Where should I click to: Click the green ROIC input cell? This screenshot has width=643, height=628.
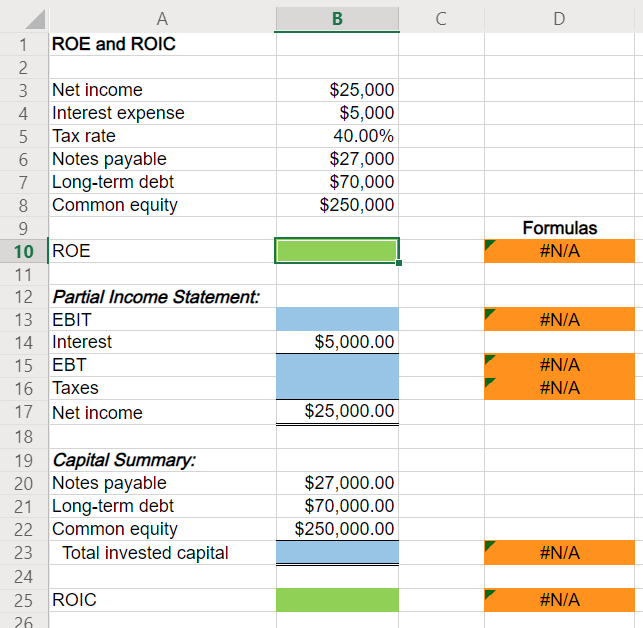[x=337, y=600]
